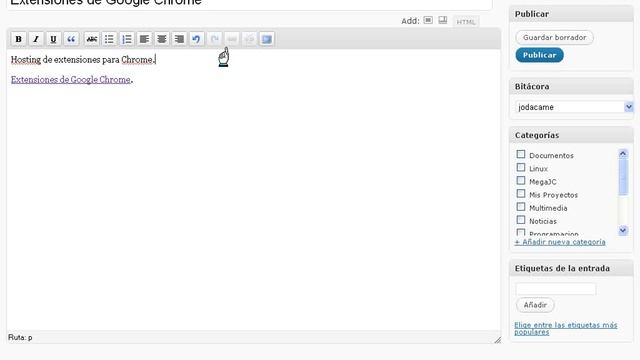Screen dimensions: 640x360
Task: Add media via second Add icon
Action: (443, 20)
